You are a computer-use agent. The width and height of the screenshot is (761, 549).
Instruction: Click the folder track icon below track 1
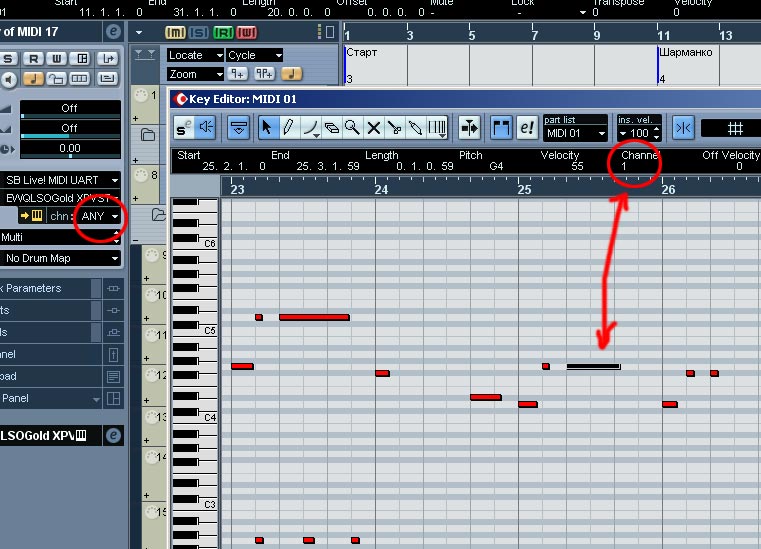(148, 135)
